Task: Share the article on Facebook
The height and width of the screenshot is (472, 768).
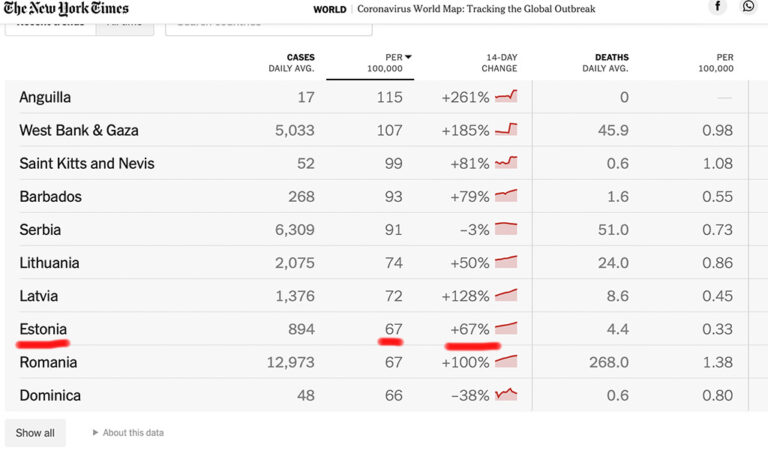Action: coord(717,7)
